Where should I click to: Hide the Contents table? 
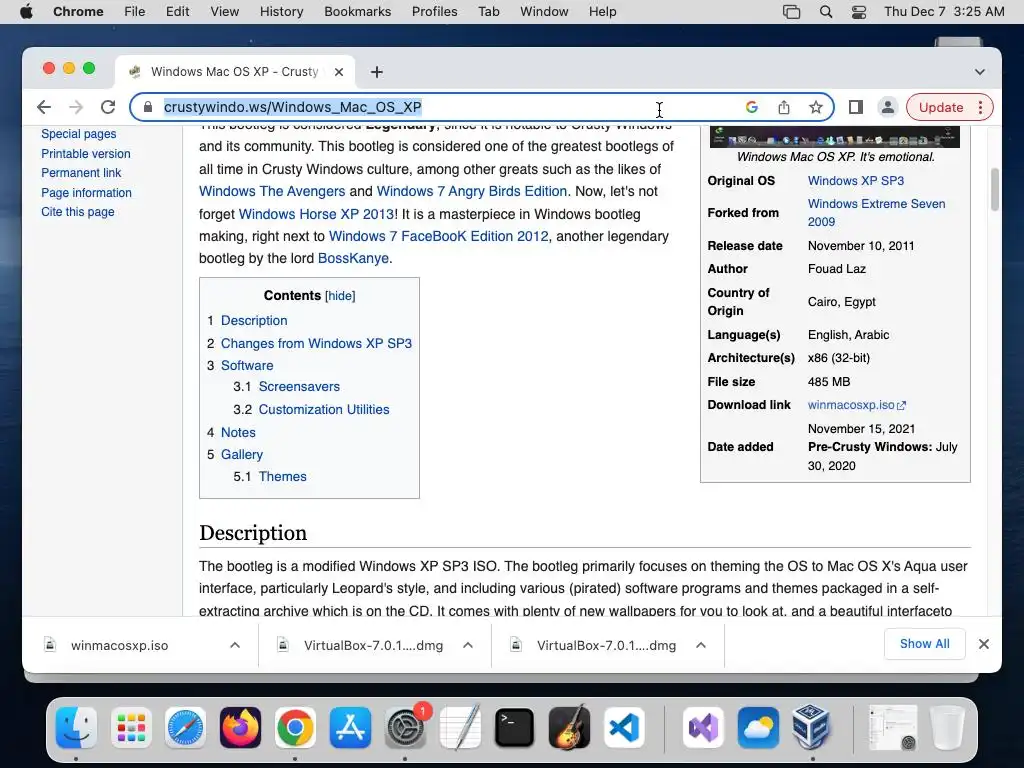point(340,296)
